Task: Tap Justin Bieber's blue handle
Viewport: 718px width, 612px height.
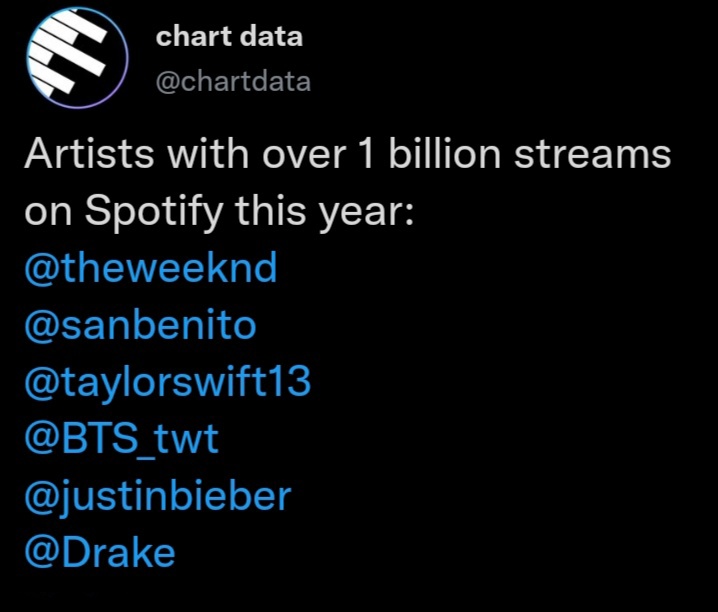Action: click(158, 496)
